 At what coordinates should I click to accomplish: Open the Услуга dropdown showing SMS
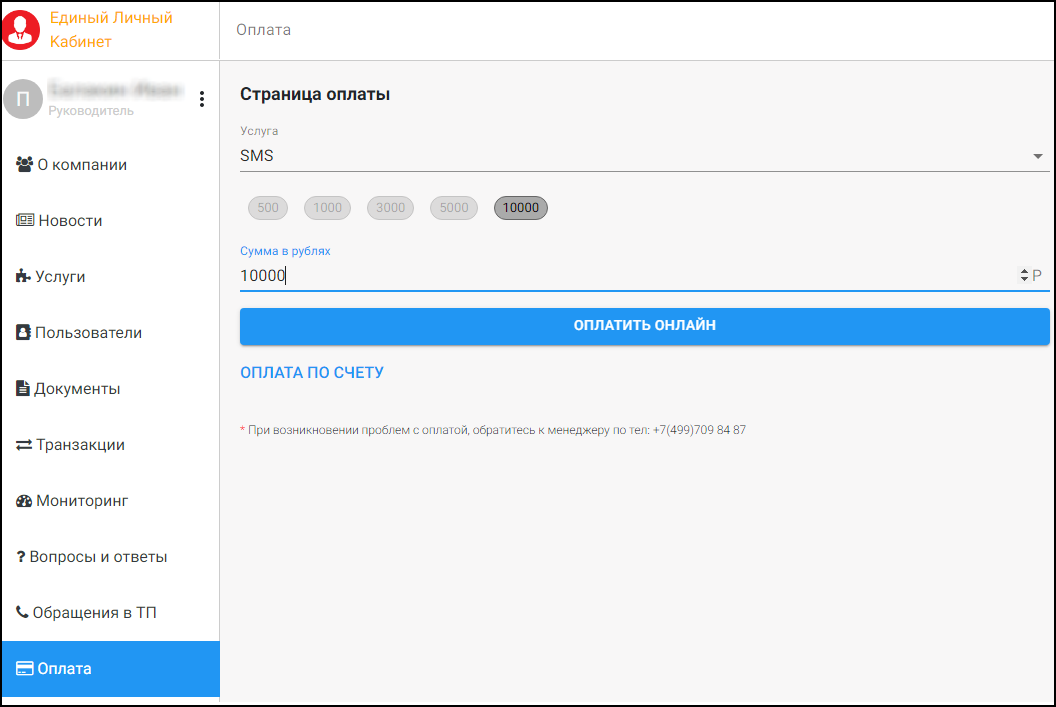(x=1037, y=155)
